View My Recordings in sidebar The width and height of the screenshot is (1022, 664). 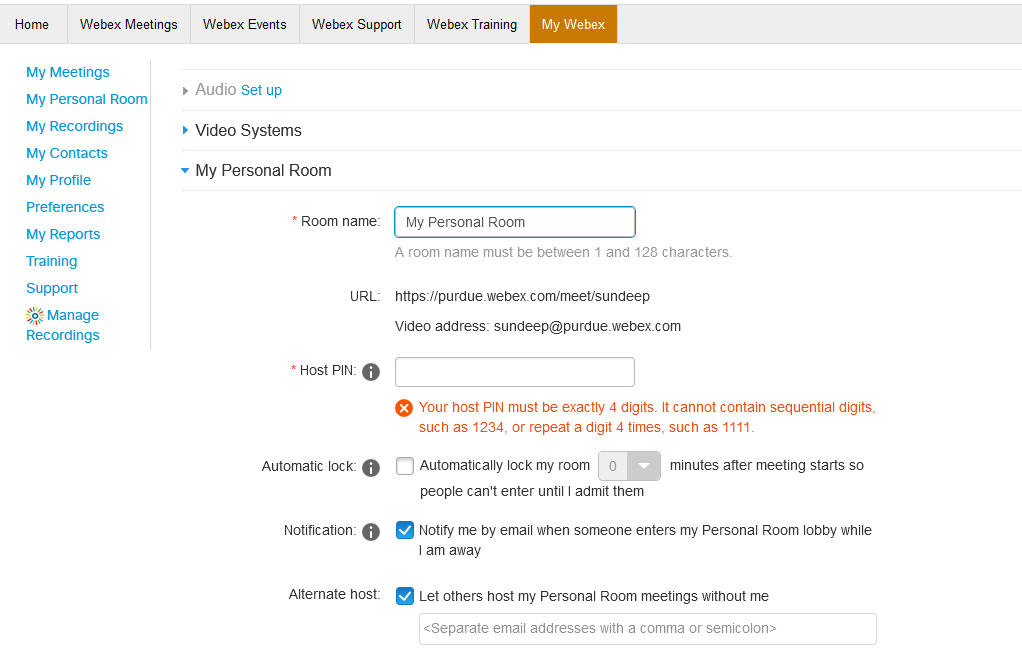[74, 126]
